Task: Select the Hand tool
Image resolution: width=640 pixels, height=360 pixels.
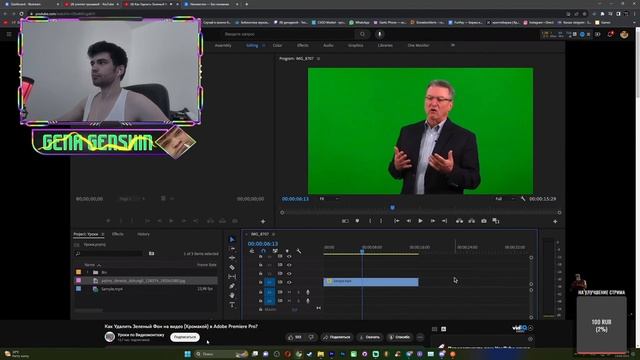Action: 232,296
